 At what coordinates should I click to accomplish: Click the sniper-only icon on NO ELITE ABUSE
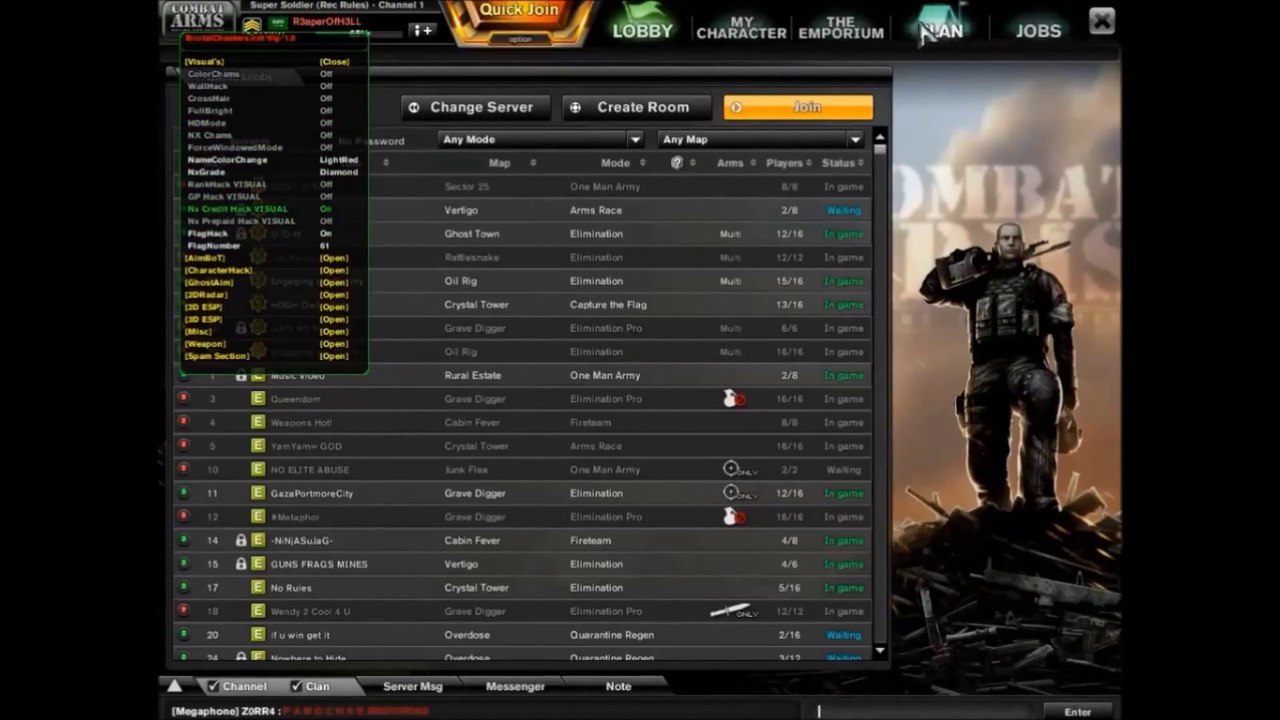(x=740, y=469)
